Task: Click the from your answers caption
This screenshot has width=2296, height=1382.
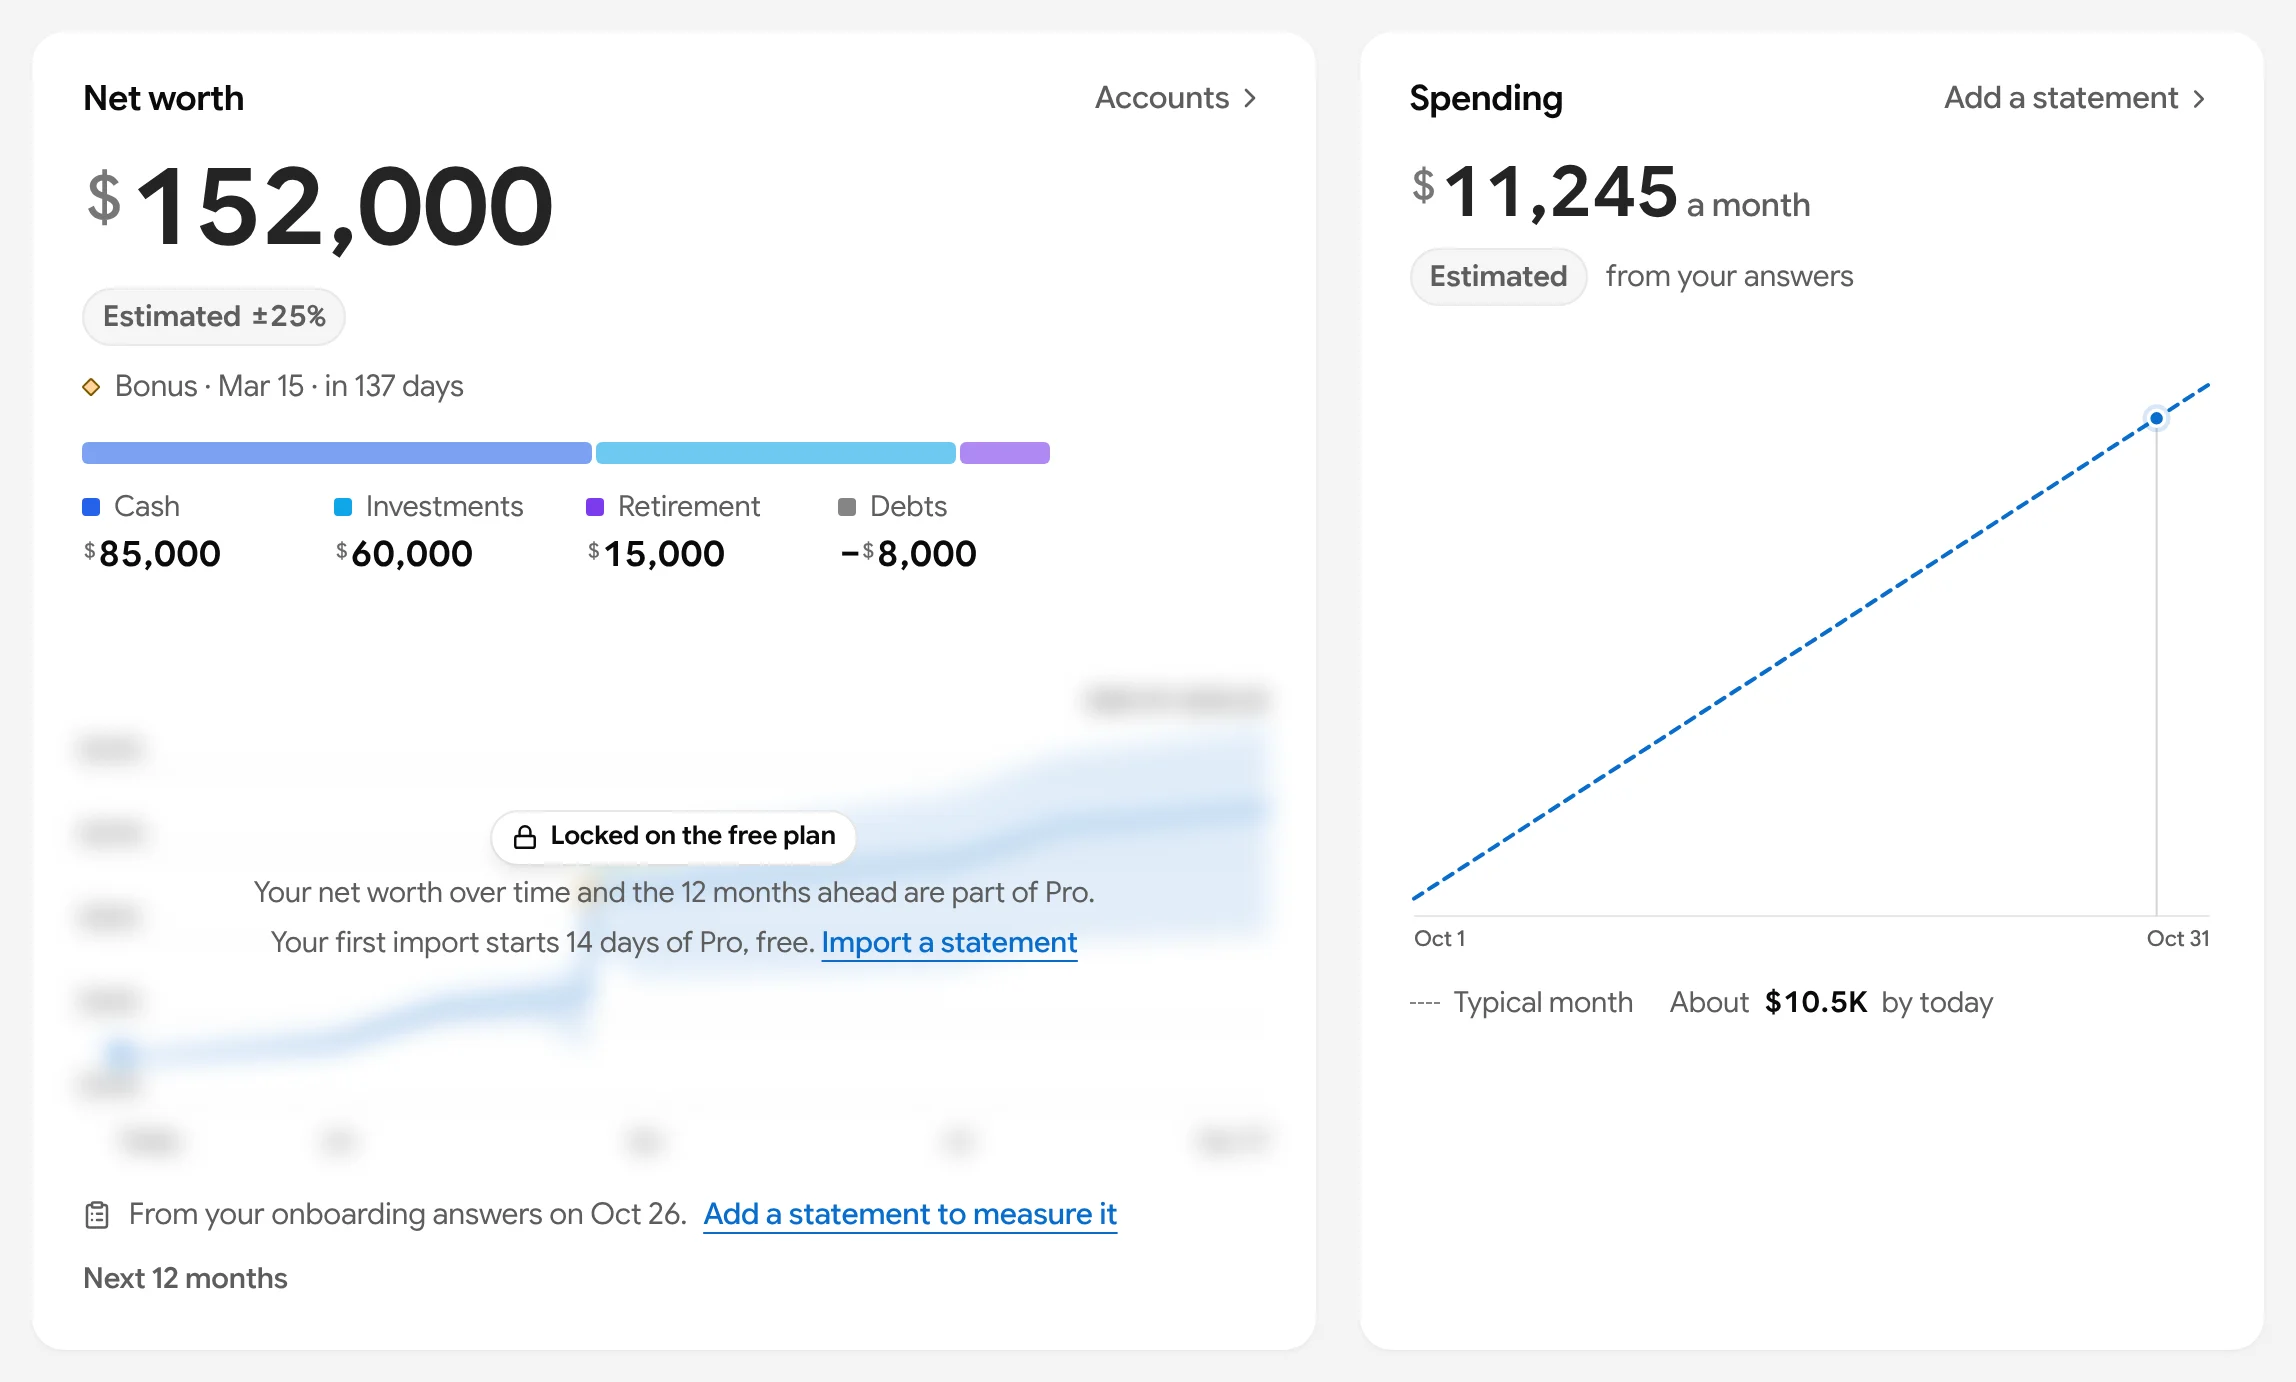Action: click(x=1729, y=276)
